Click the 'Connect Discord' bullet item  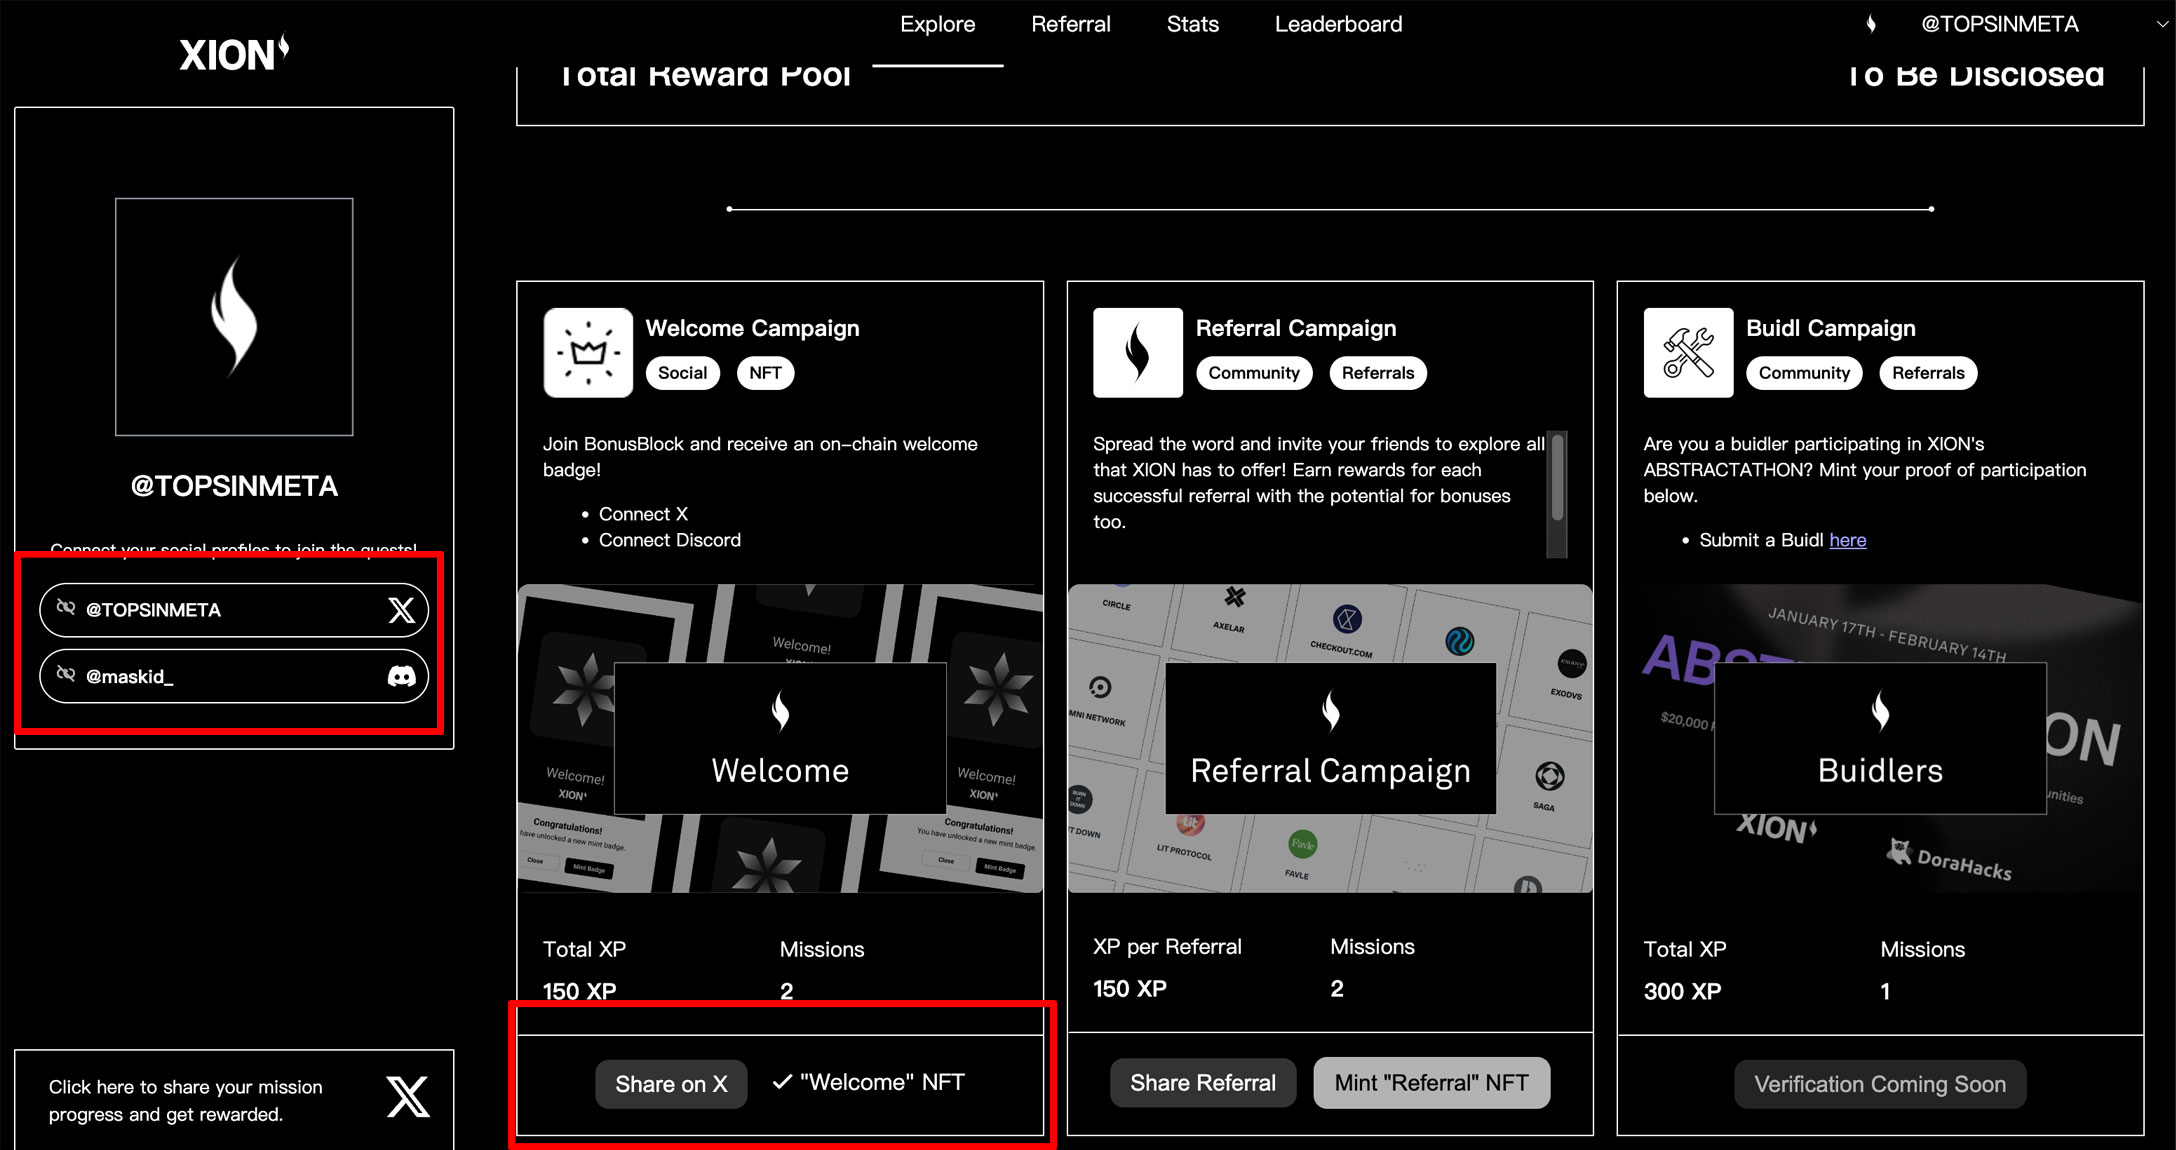click(670, 540)
